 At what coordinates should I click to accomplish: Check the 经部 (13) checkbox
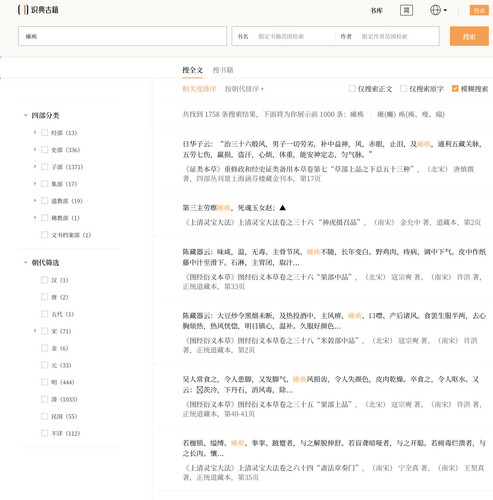pos(44,133)
